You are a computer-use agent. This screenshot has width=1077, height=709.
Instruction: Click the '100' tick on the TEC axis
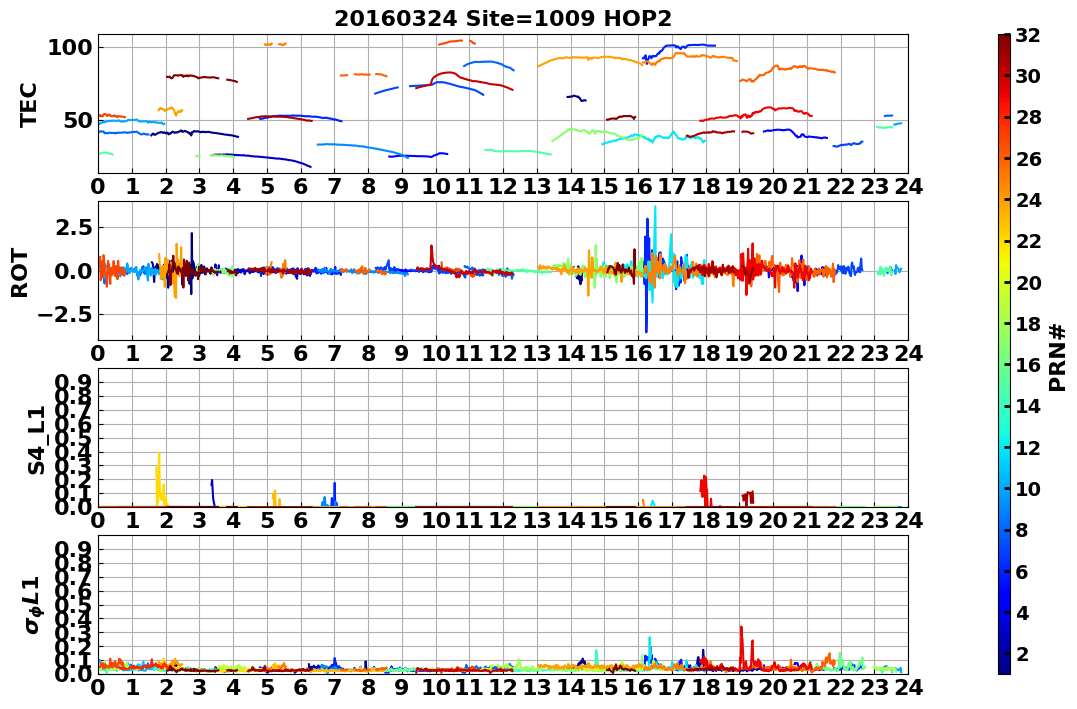pos(70,47)
